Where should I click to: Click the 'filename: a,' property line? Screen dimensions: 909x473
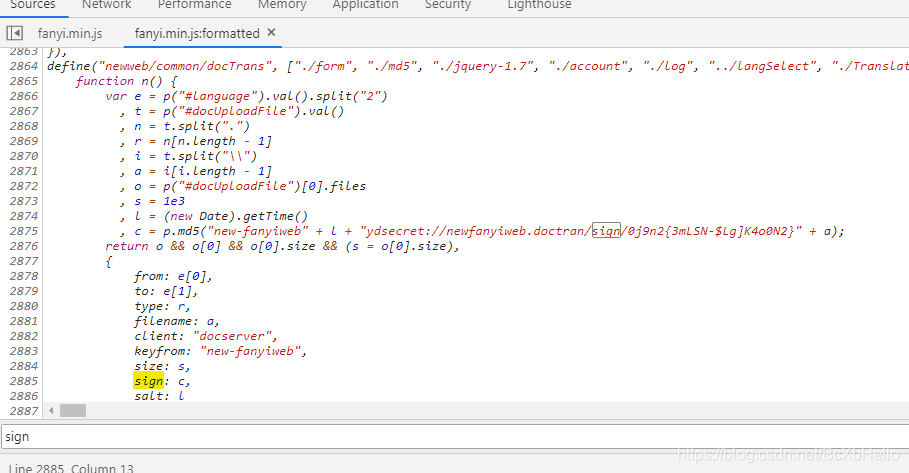click(x=177, y=321)
